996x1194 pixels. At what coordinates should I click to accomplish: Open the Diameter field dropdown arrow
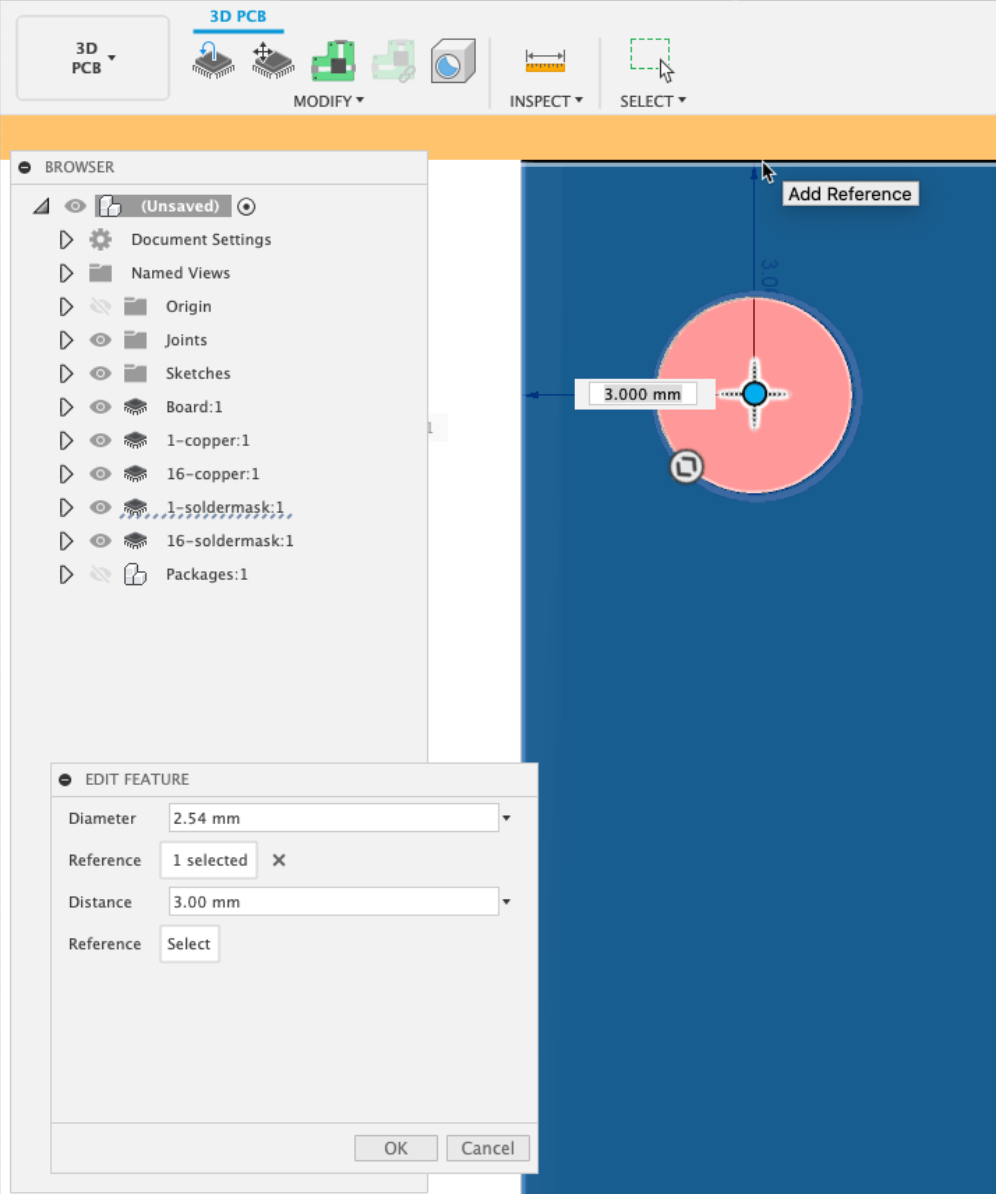[506, 819]
